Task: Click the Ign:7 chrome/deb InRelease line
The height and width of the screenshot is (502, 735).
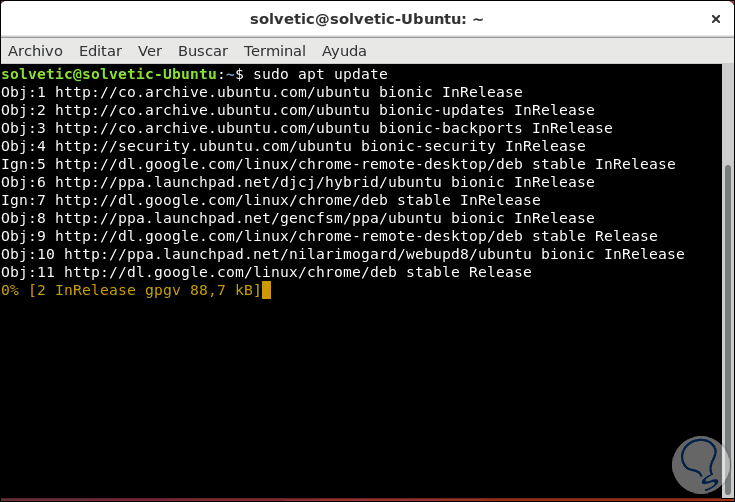Action: coord(271,200)
